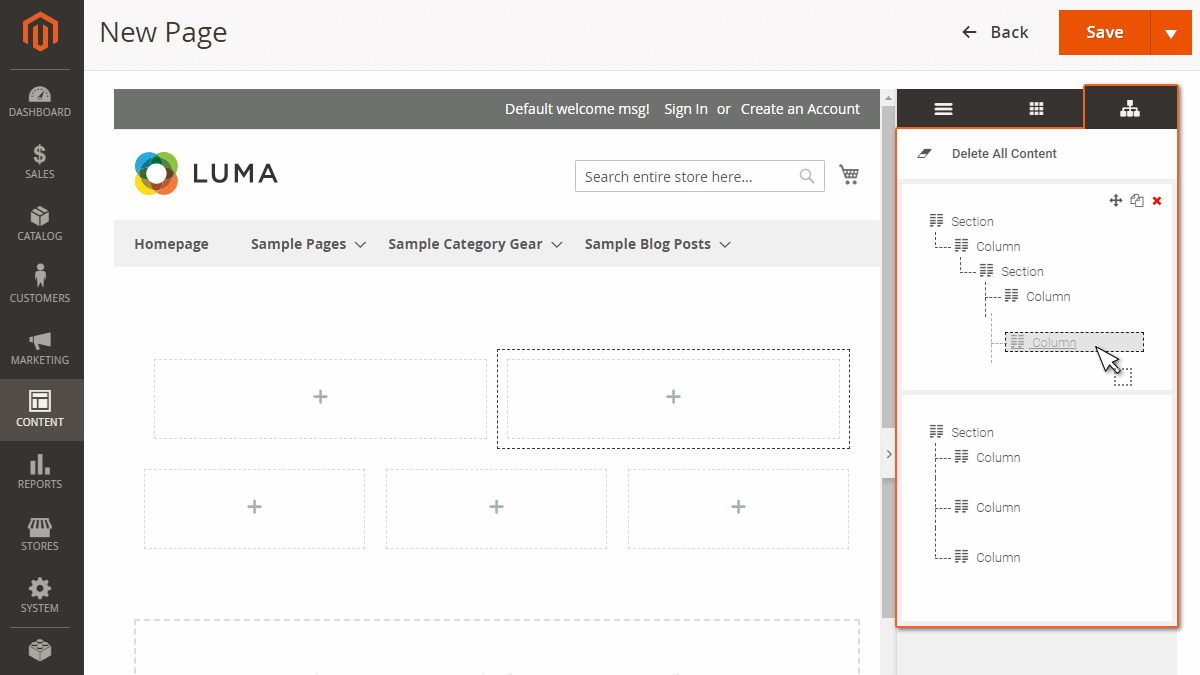Click the plus in the left two-column-row placeholder
Viewport: 1200px width, 675px height.
click(320, 397)
